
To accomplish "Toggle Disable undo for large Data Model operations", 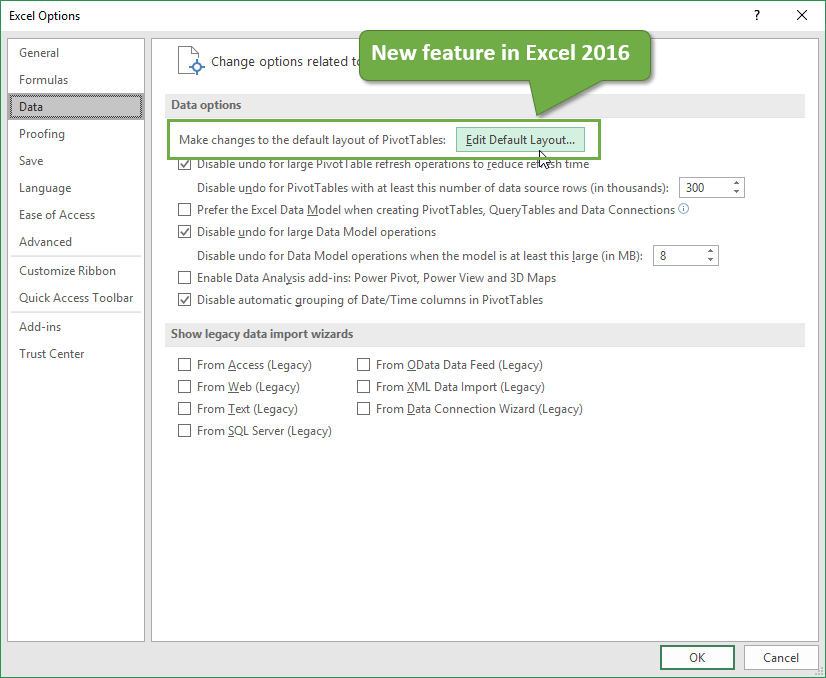I will coord(184,232).
